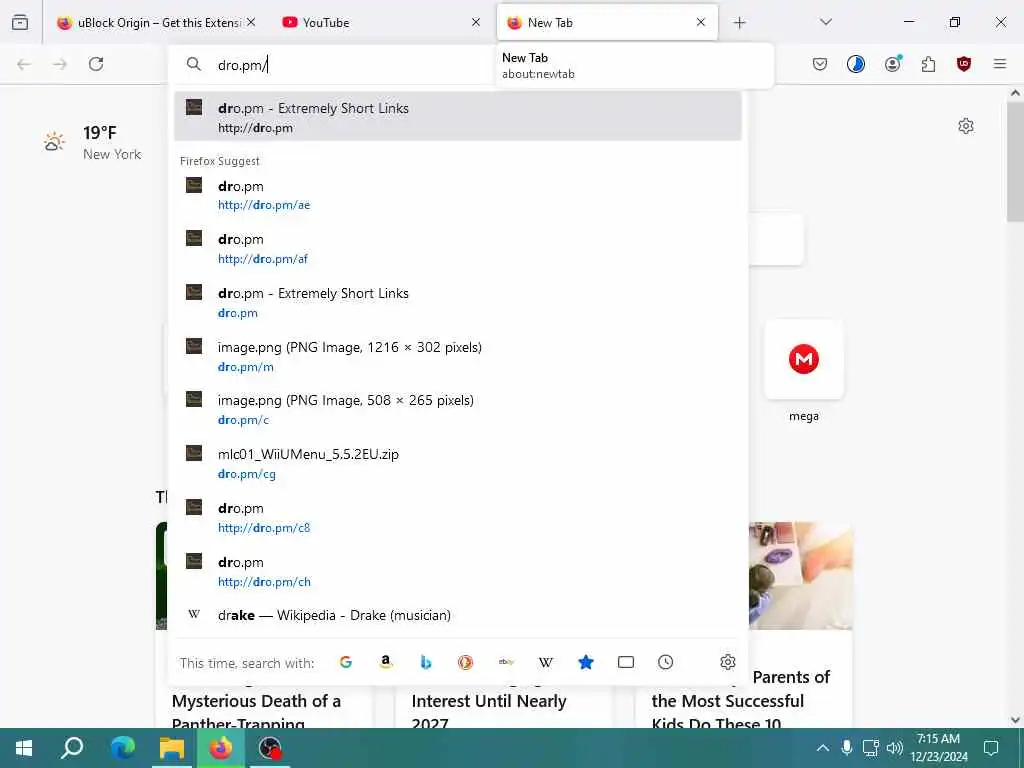Switch to the YouTube tab
The image size is (1024, 768).
[379, 22]
